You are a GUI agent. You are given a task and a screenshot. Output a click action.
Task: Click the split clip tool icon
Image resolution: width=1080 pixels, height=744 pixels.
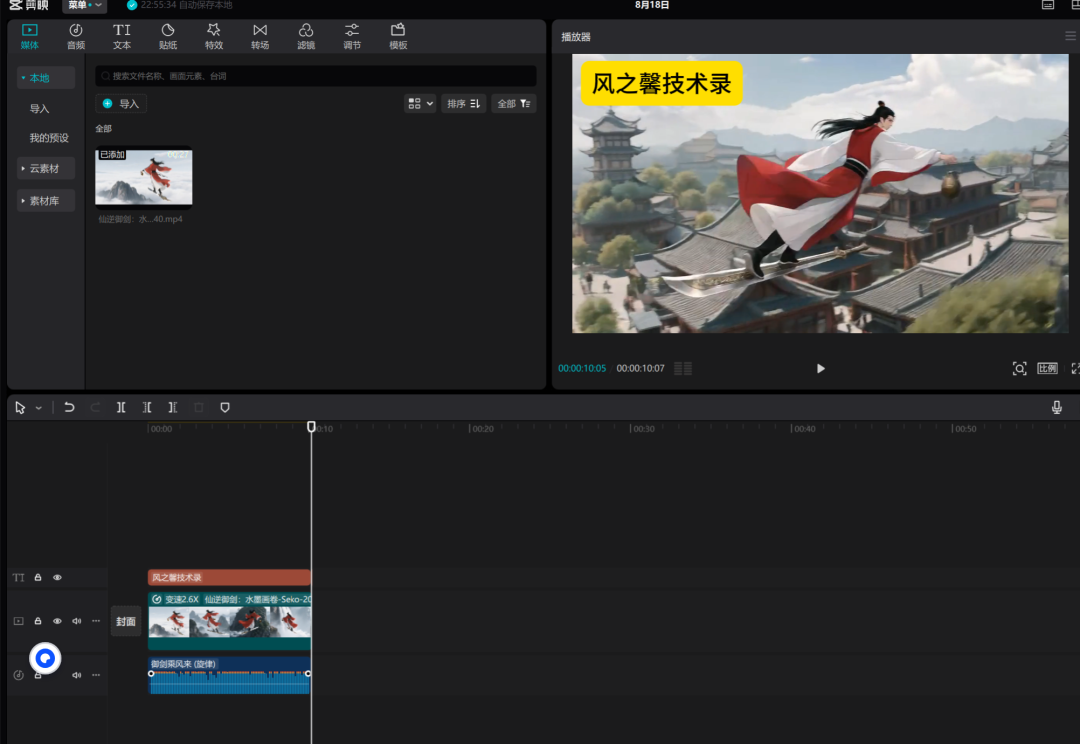pos(121,407)
